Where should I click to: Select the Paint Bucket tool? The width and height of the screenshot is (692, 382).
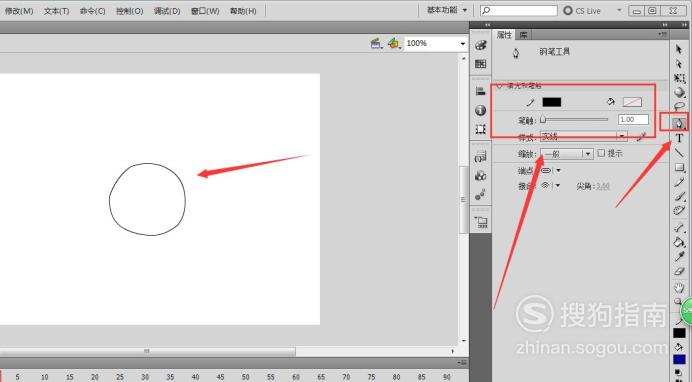coord(679,242)
